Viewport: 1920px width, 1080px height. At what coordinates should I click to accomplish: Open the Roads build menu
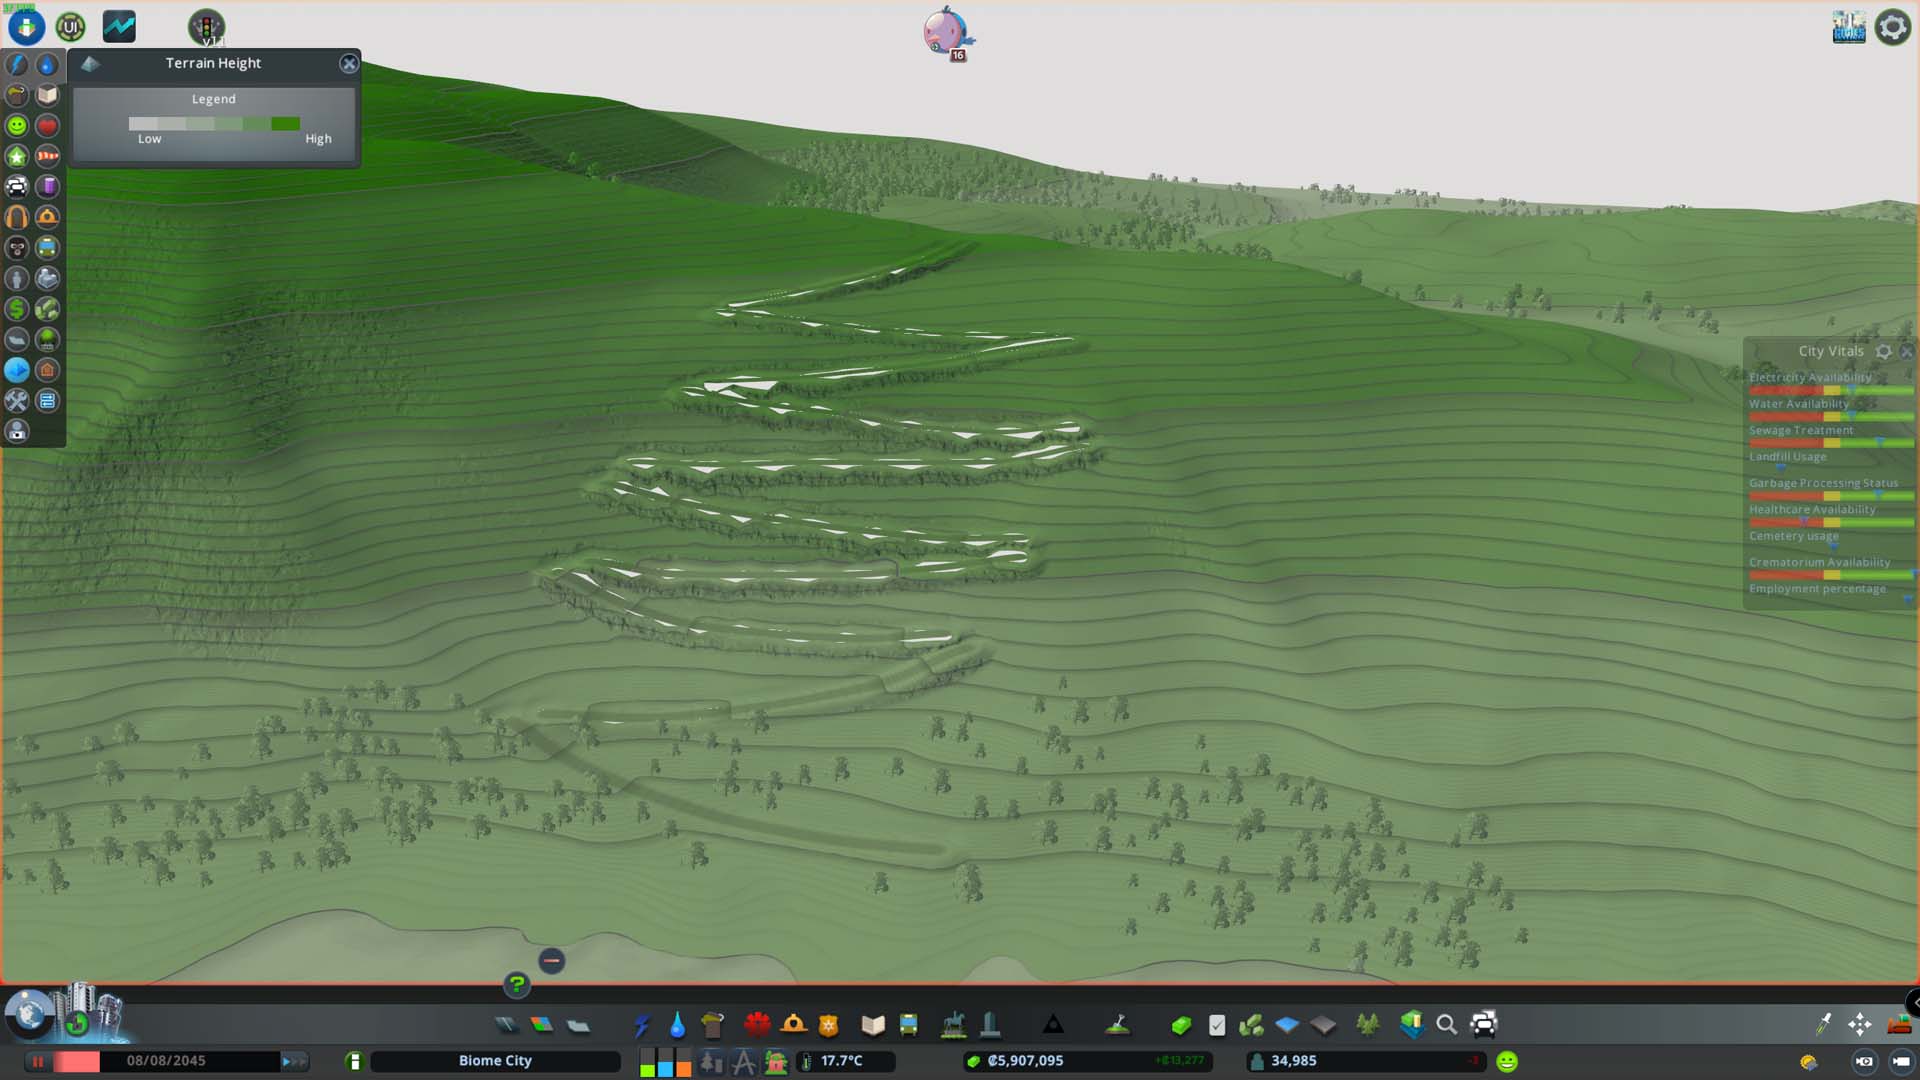tap(506, 1024)
